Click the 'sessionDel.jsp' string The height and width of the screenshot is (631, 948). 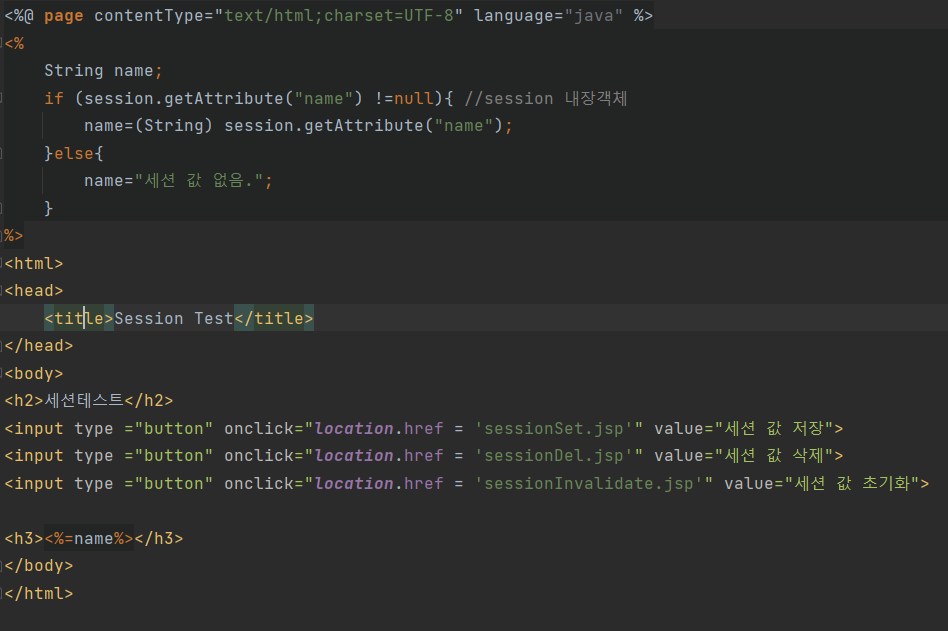(x=554, y=456)
